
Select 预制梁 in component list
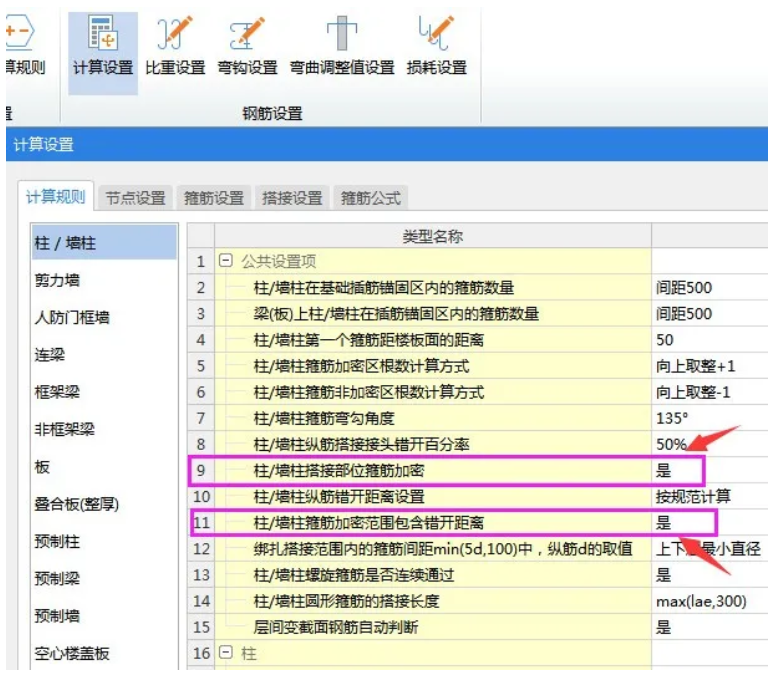coord(104,579)
